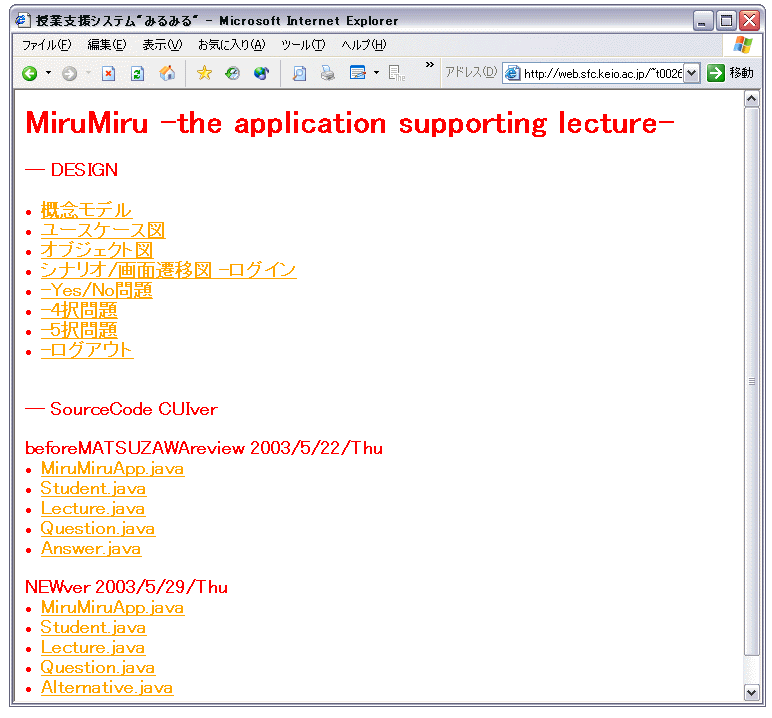This screenshot has width=772, height=718.
Task: Open the Back button history dropdown arrow
Action: (x=48, y=73)
